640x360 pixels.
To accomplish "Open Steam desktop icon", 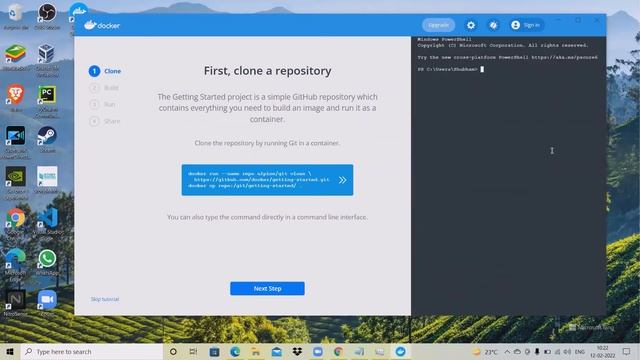I will (x=47, y=140).
